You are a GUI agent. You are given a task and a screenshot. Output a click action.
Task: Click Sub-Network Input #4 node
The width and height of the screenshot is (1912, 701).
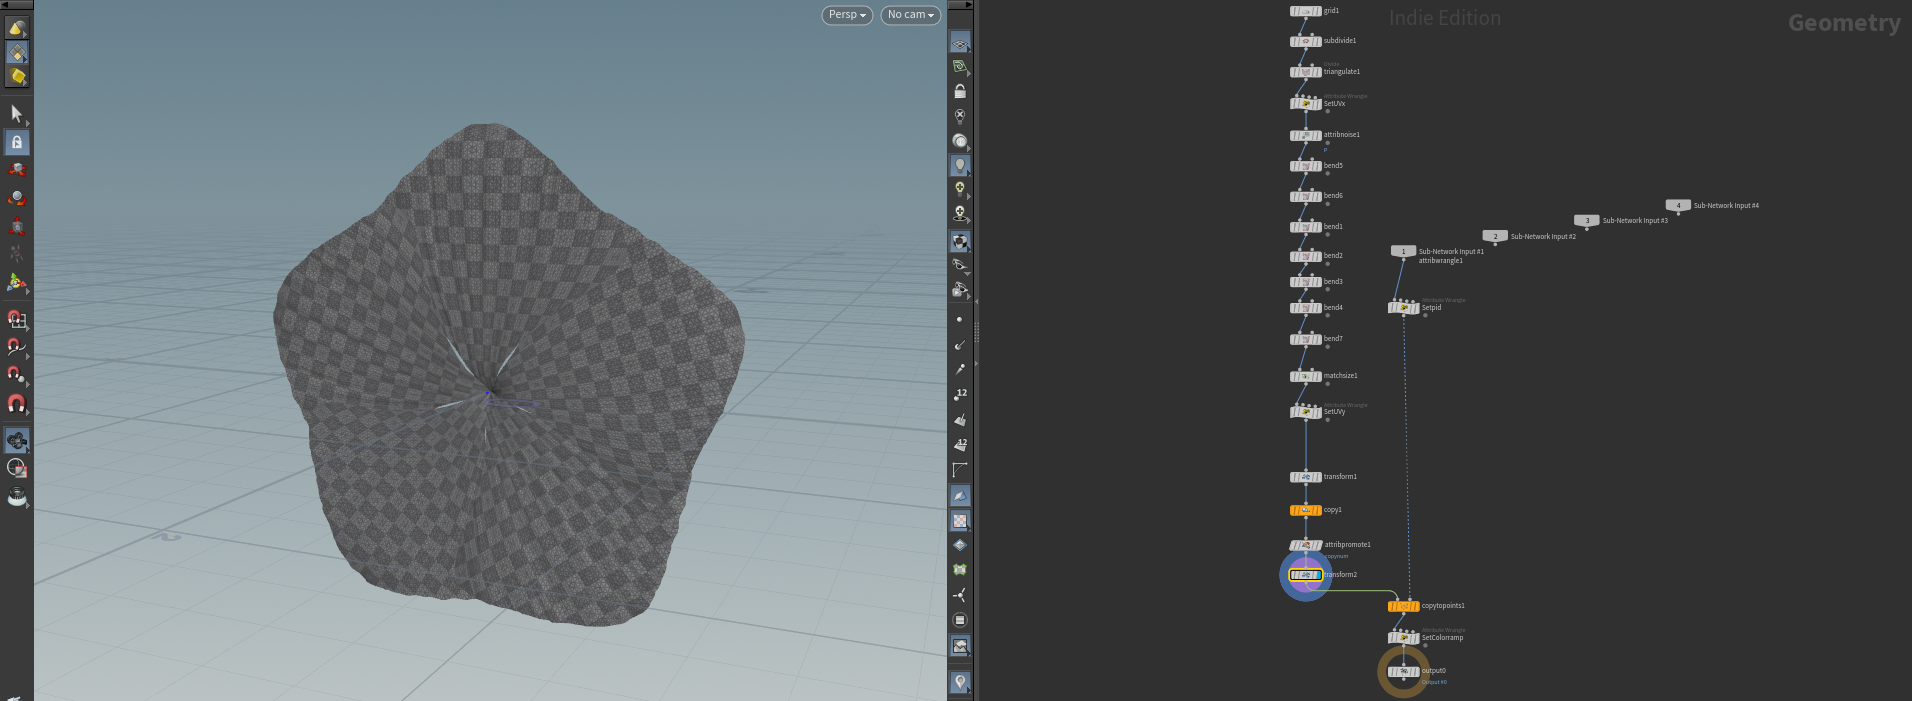click(x=1678, y=205)
